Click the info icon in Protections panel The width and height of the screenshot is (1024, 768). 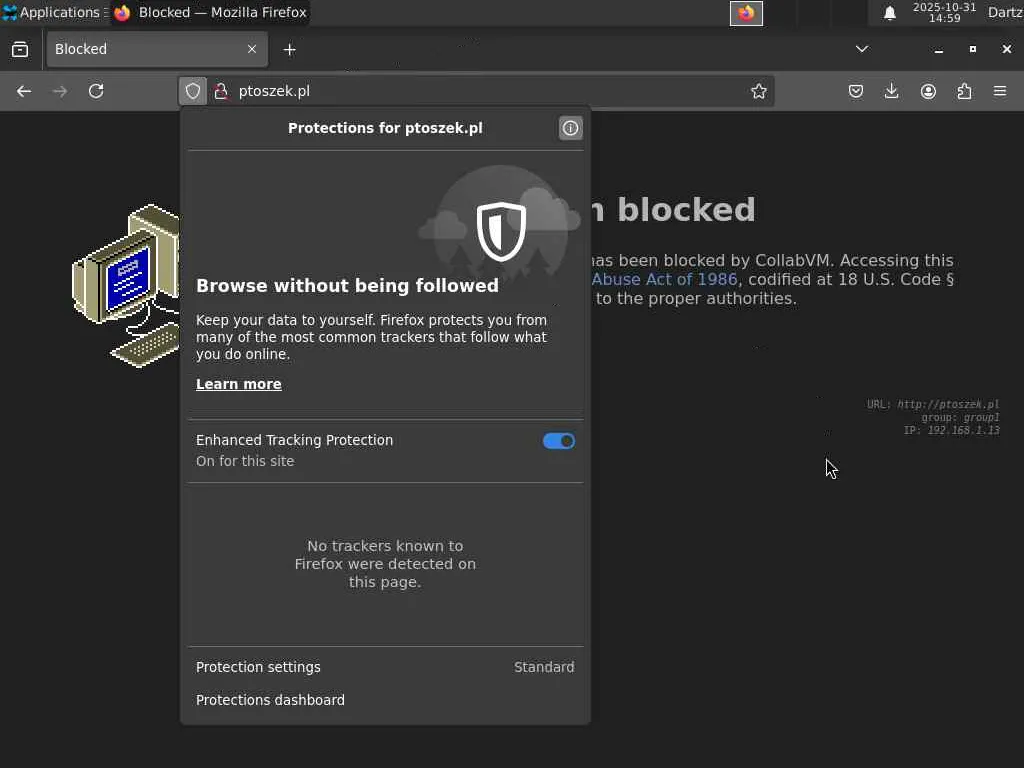tap(570, 128)
